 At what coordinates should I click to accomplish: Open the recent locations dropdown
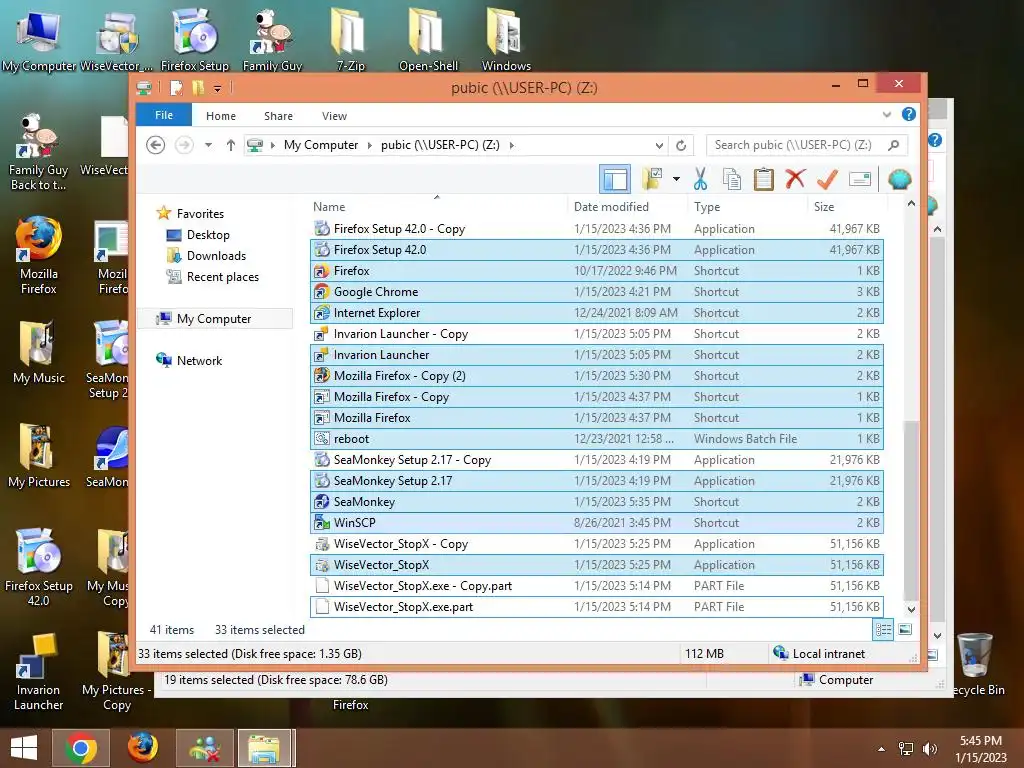coord(208,145)
